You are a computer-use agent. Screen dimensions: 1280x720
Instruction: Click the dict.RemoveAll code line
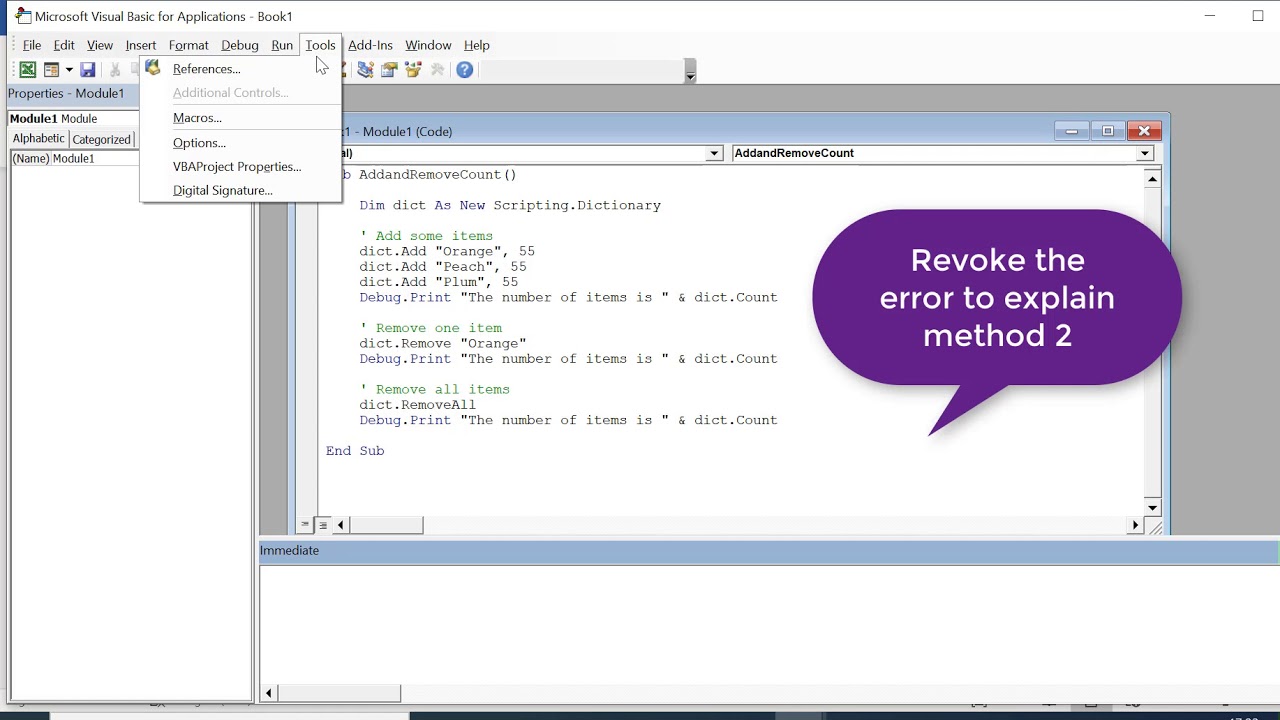pyautogui.click(x=418, y=405)
